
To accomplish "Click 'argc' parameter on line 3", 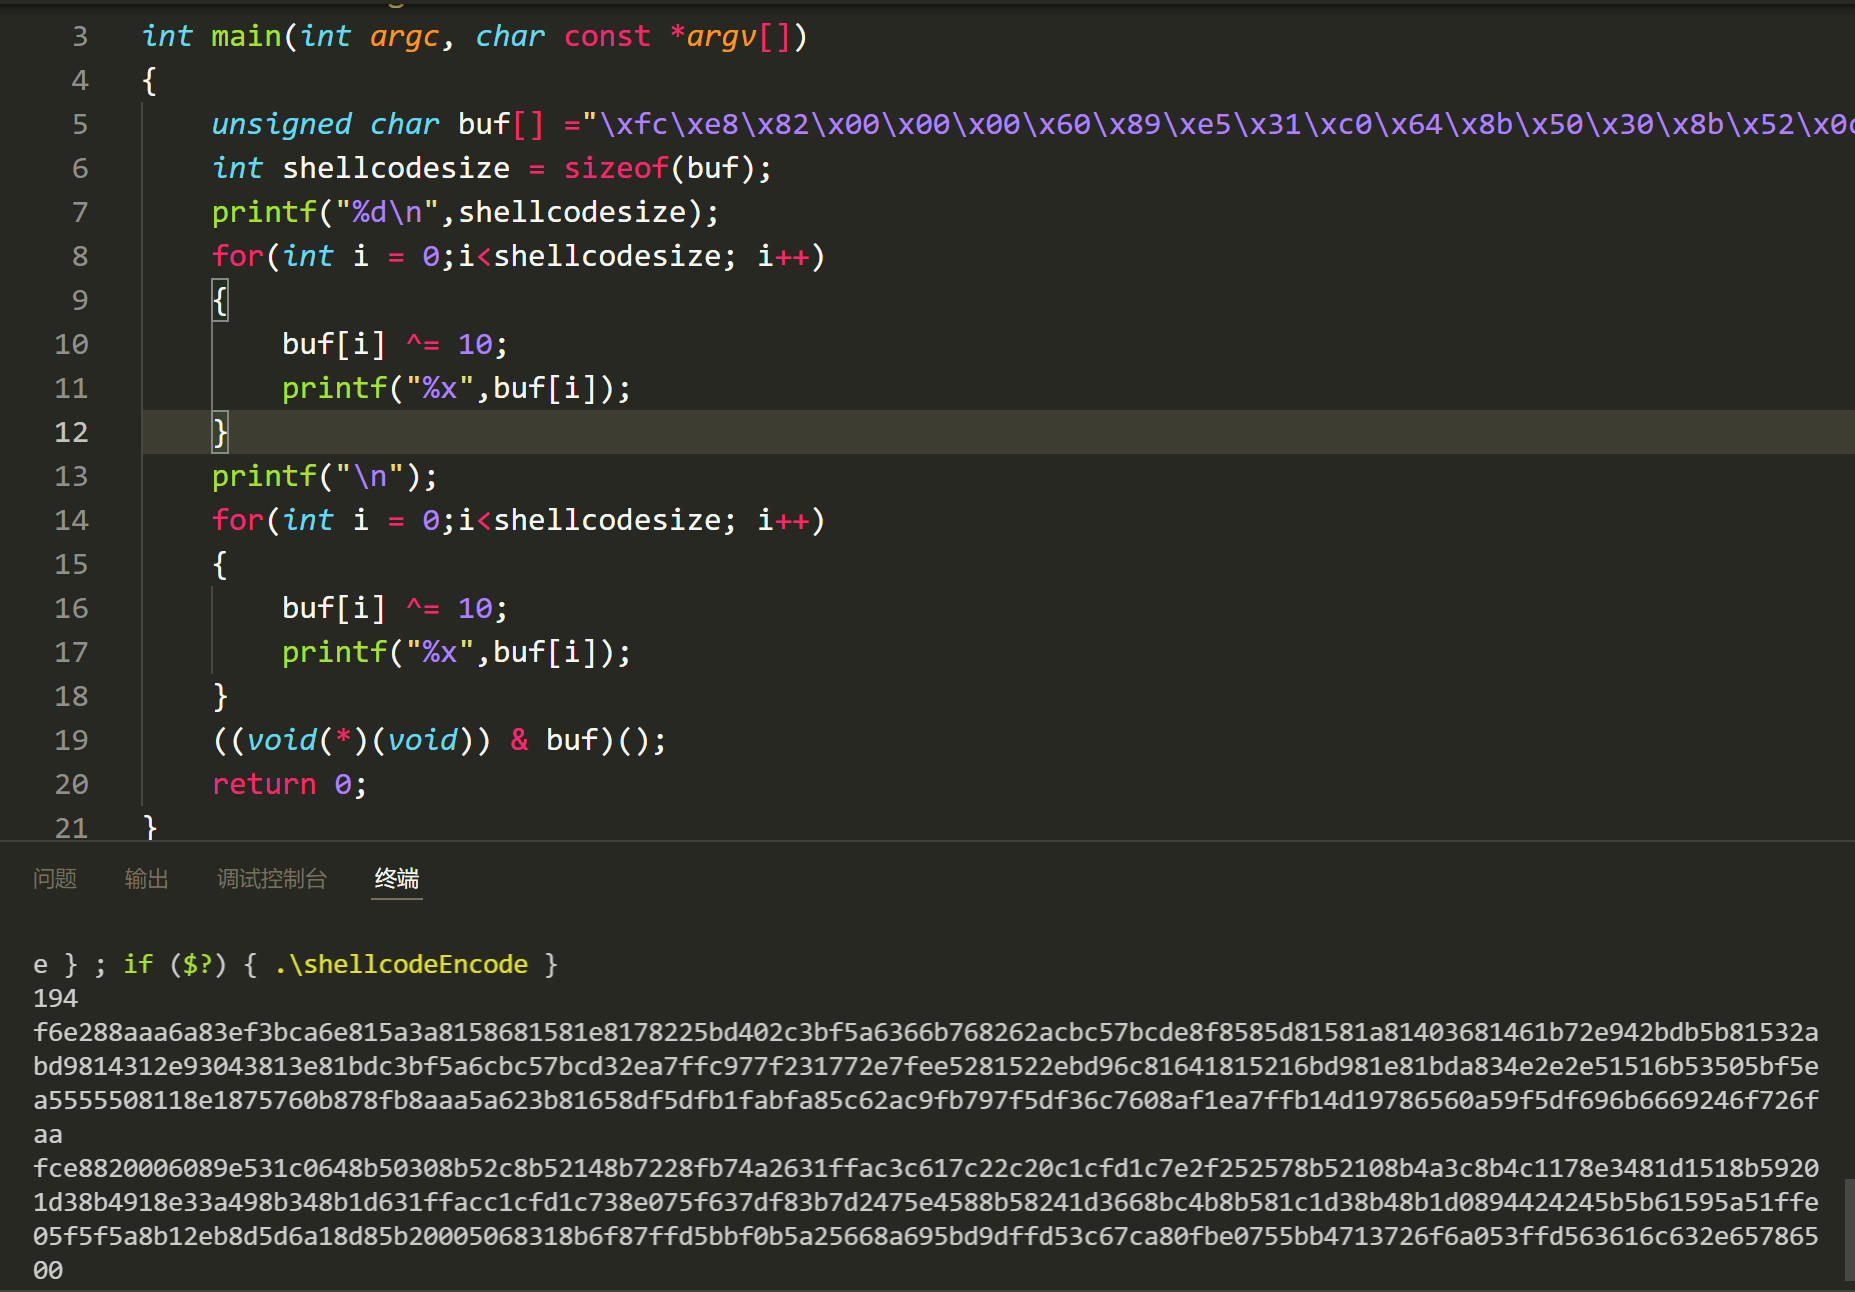I will [404, 37].
